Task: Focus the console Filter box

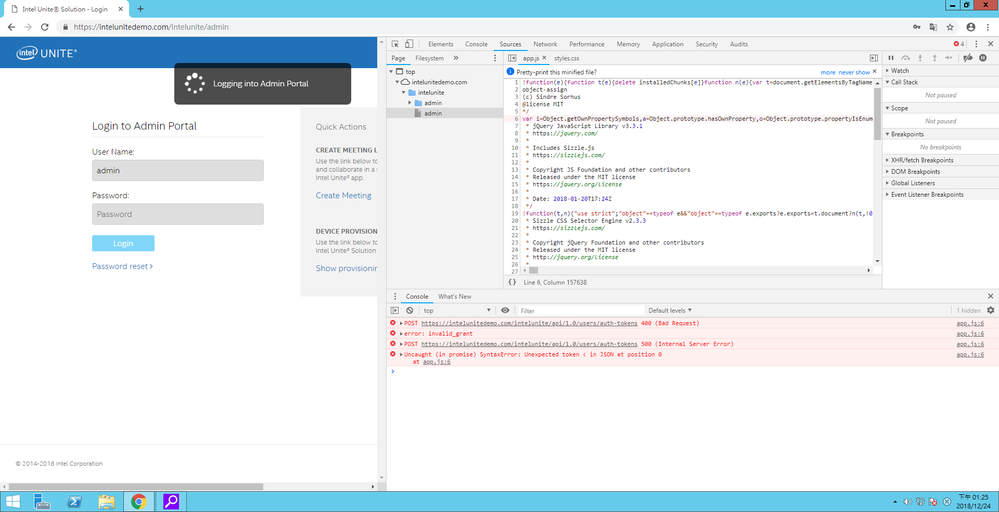Action: (x=579, y=310)
